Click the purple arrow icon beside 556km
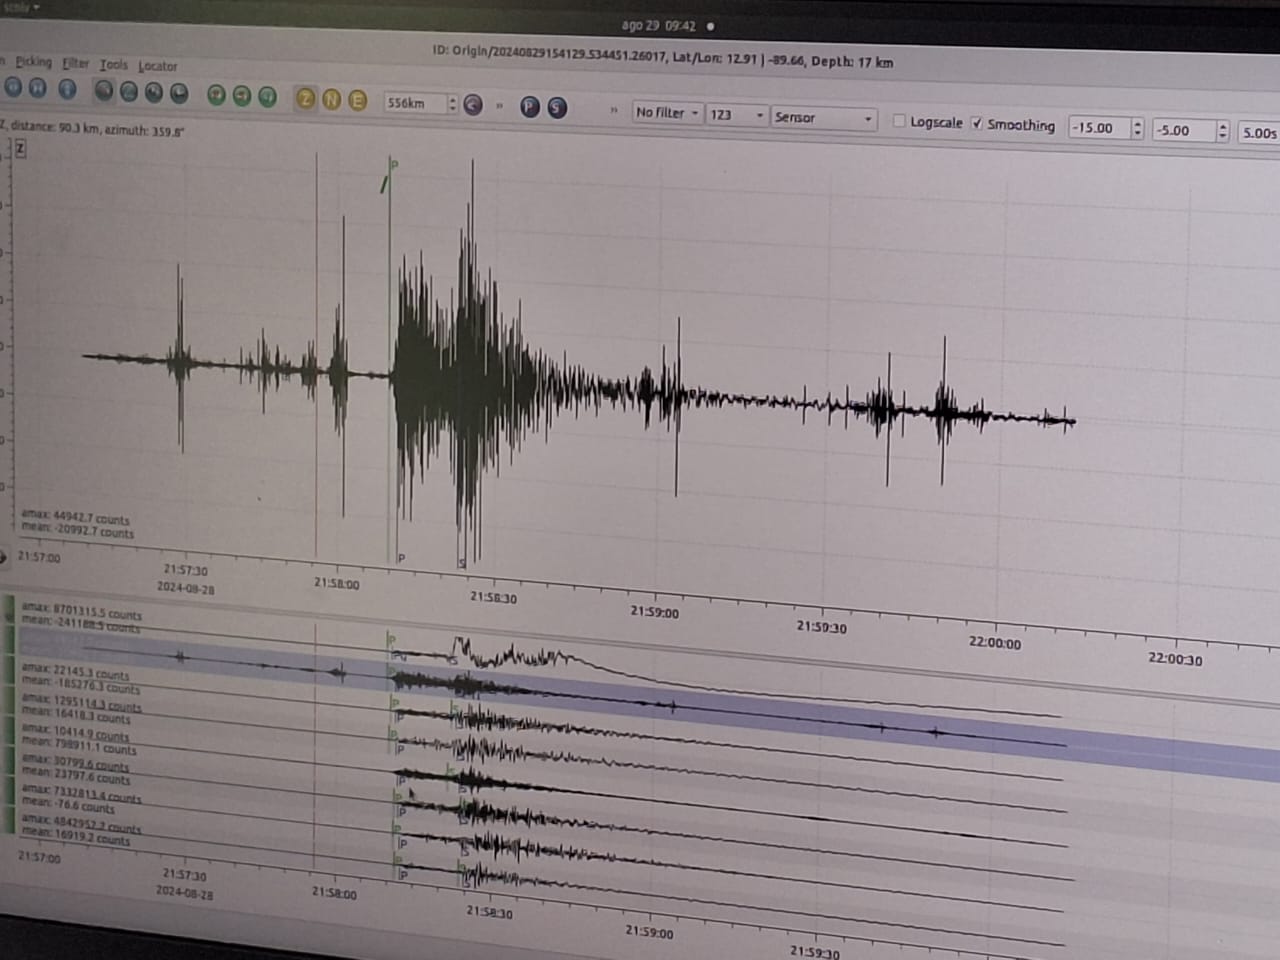Image resolution: width=1280 pixels, height=960 pixels. tap(473, 104)
